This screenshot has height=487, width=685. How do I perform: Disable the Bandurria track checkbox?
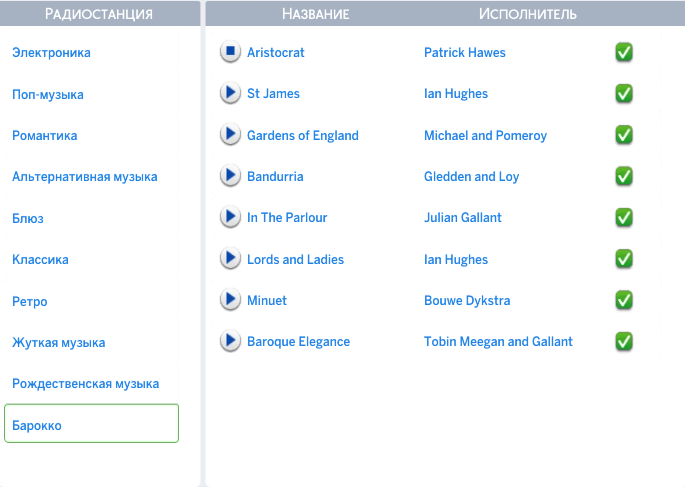(624, 176)
